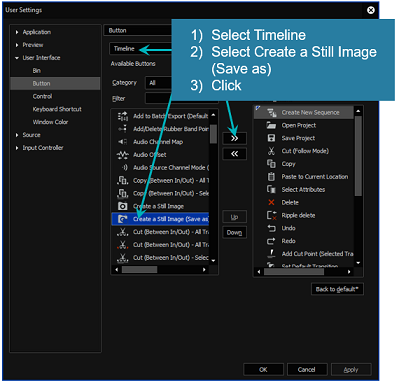Click the Up button
Viewport: 399px width, 385px height.
(234, 217)
